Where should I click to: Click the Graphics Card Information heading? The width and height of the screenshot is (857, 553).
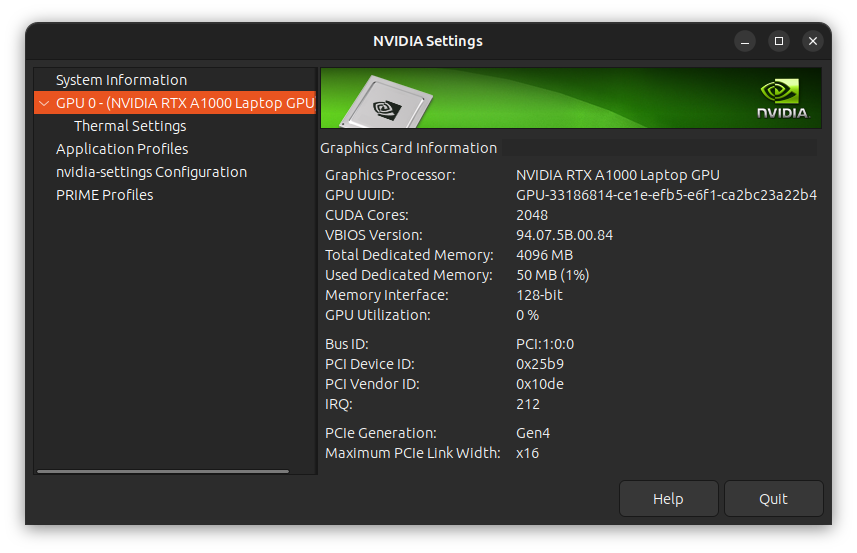click(409, 148)
